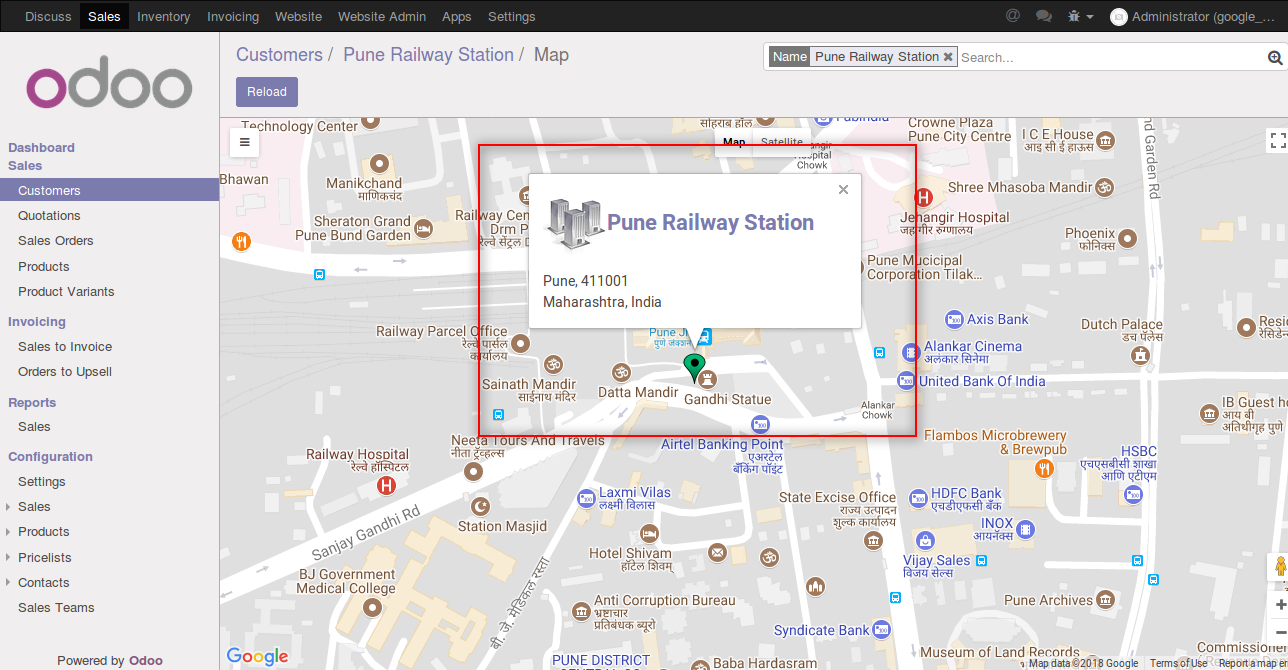
Task: Expand the Sales configuration submenu
Action: [9, 507]
